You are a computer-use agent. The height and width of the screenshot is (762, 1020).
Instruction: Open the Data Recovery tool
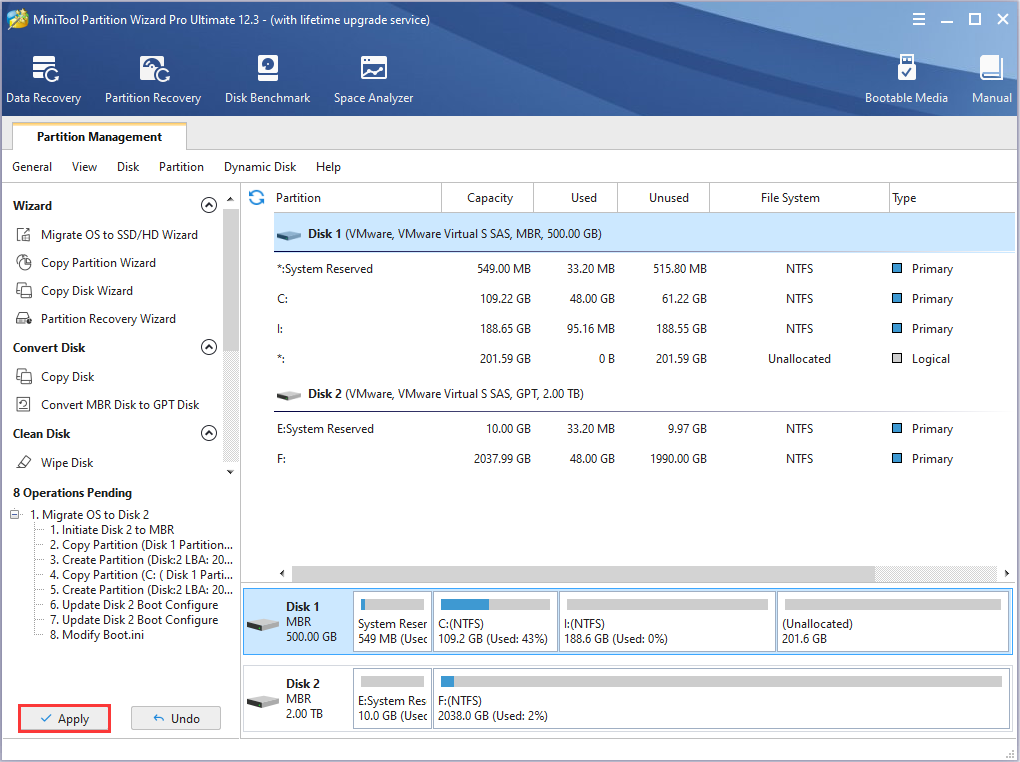click(x=44, y=79)
